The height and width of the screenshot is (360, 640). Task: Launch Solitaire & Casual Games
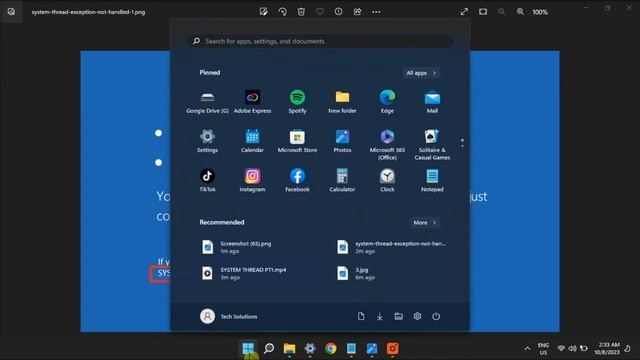432,144
